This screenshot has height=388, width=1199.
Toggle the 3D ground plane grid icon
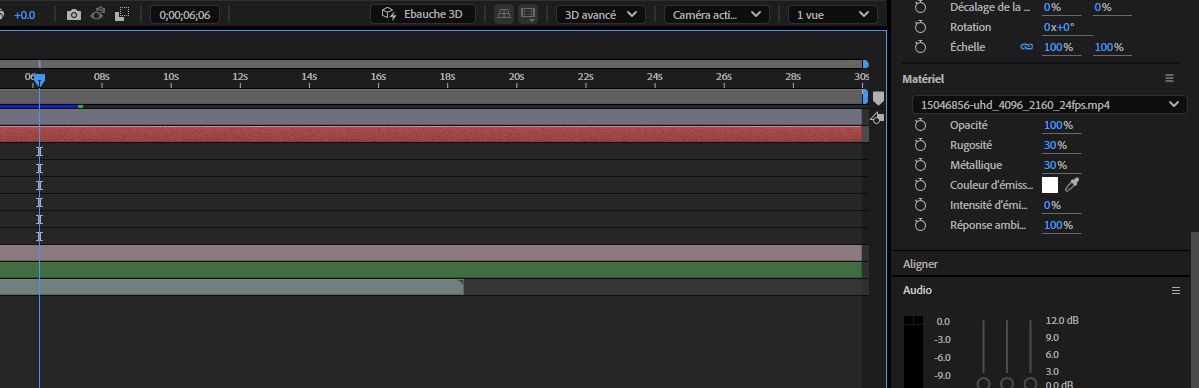[x=504, y=15]
